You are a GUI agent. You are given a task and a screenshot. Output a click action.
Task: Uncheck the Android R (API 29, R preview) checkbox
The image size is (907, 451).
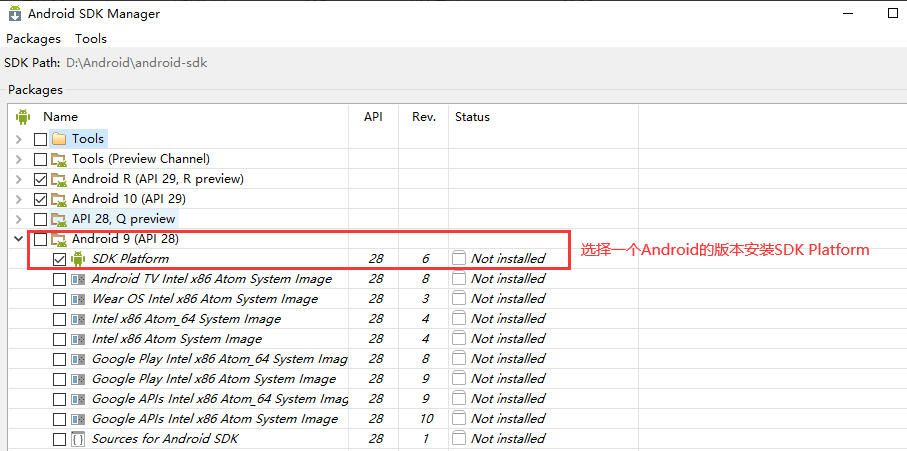coord(40,180)
